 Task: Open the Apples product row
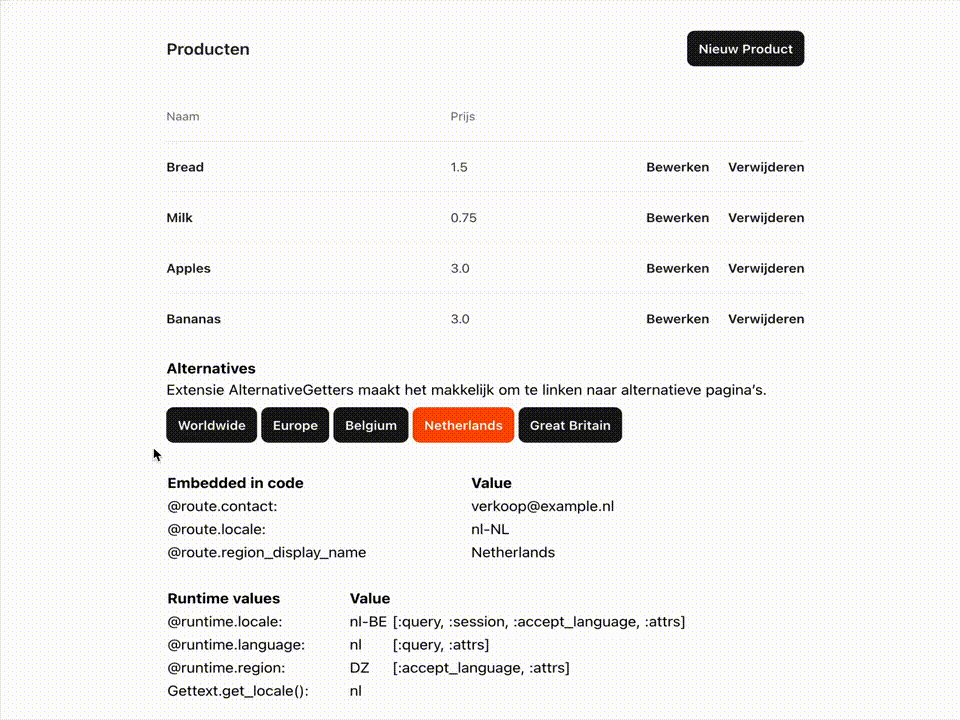[x=485, y=268]
